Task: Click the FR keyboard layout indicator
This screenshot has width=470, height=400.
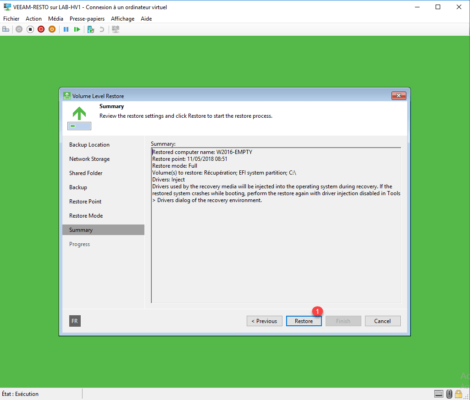Action: (x=75, y=321)
